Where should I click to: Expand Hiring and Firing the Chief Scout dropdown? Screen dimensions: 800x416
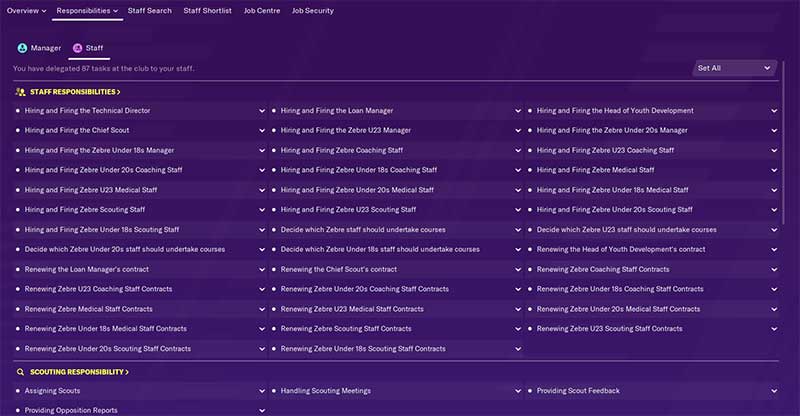[262, 131]
